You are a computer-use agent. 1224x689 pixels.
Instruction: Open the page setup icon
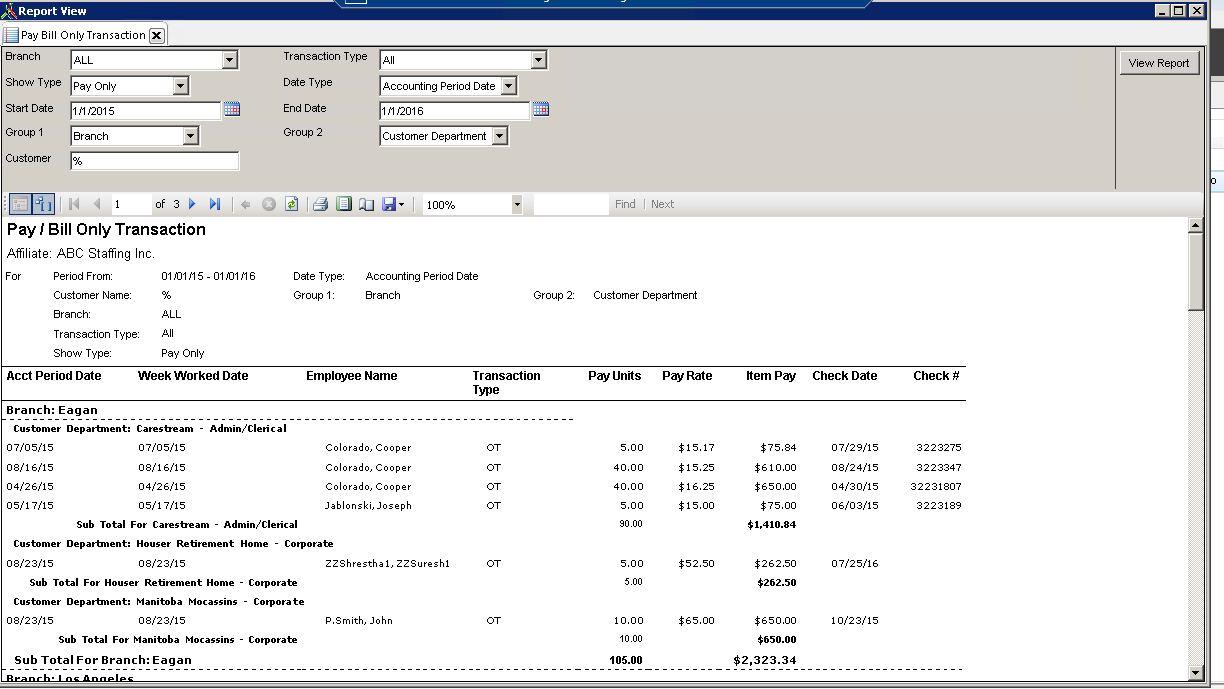click(367, 204)
